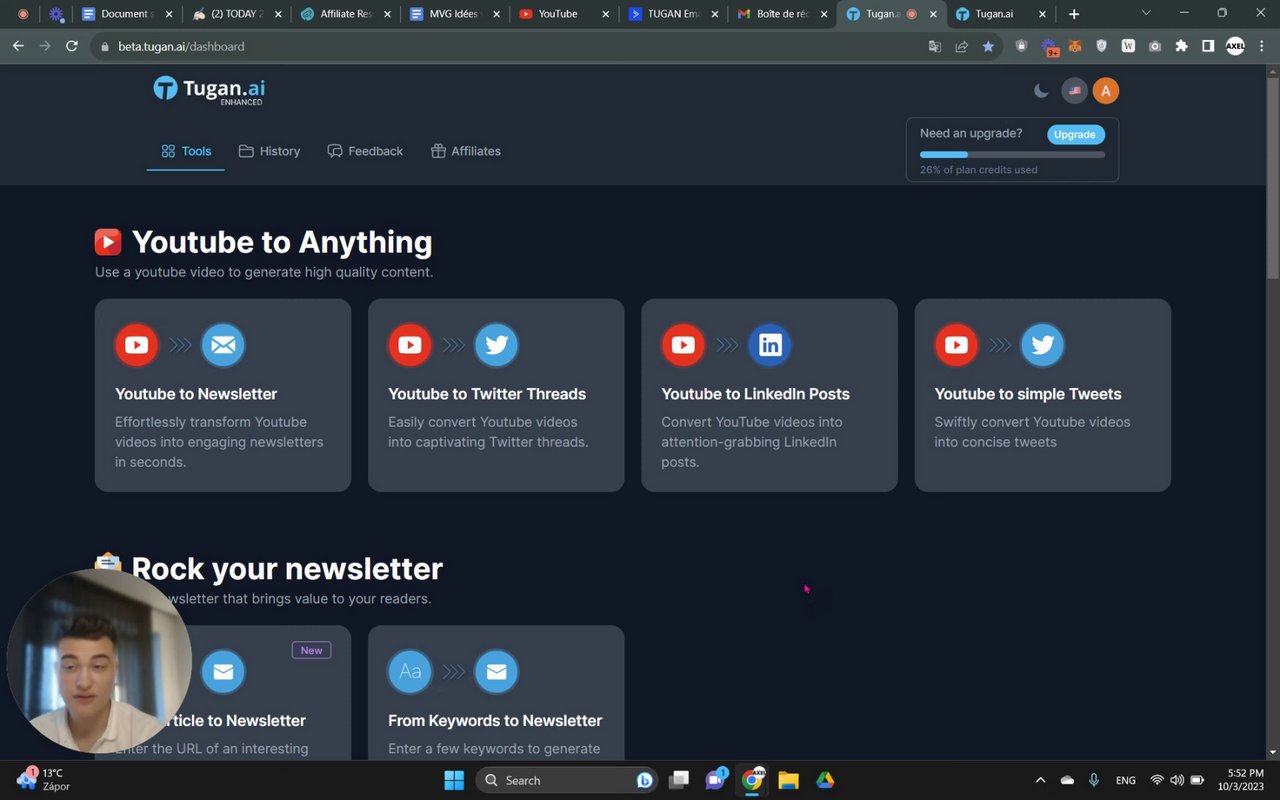Toggle the browser side panel icon
The width and height of the screenshot is (1280, 800).
coord(1208,46)
